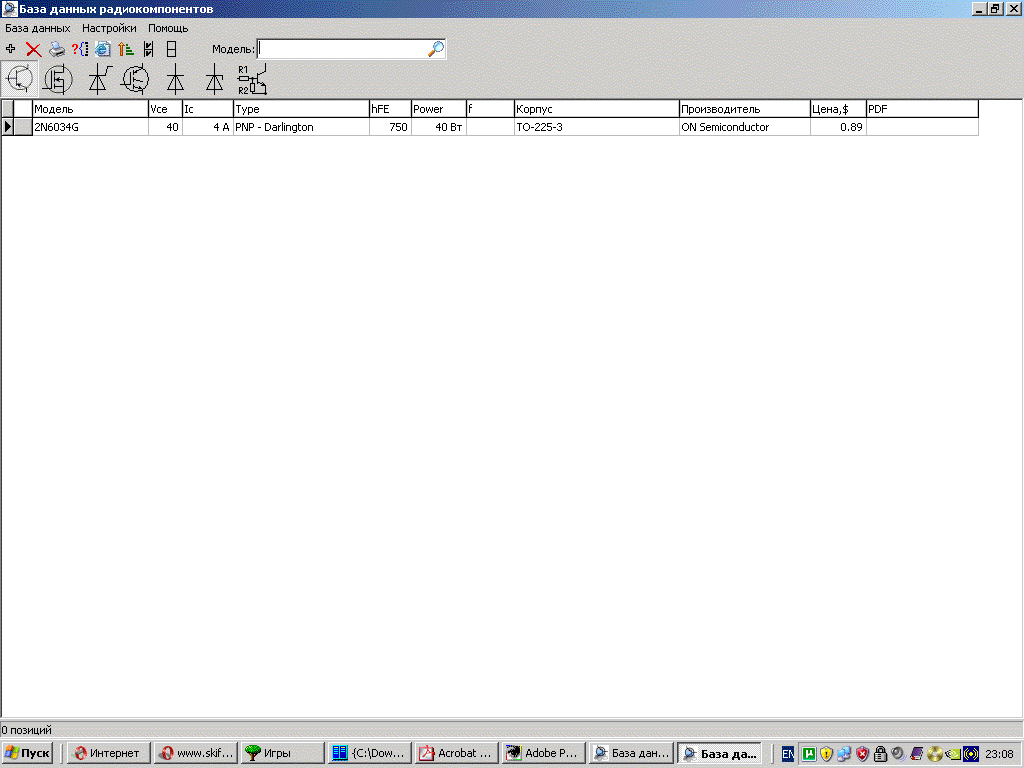This screenshot has width=1024, height=768.
Task: Click the Vce column header
Action: 164,109
